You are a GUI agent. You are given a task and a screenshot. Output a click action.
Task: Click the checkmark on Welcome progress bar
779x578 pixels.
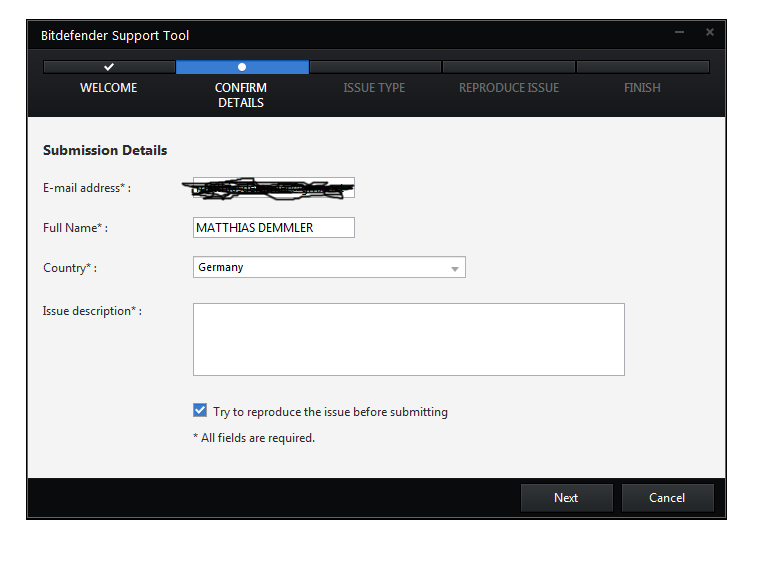(109, 67)
